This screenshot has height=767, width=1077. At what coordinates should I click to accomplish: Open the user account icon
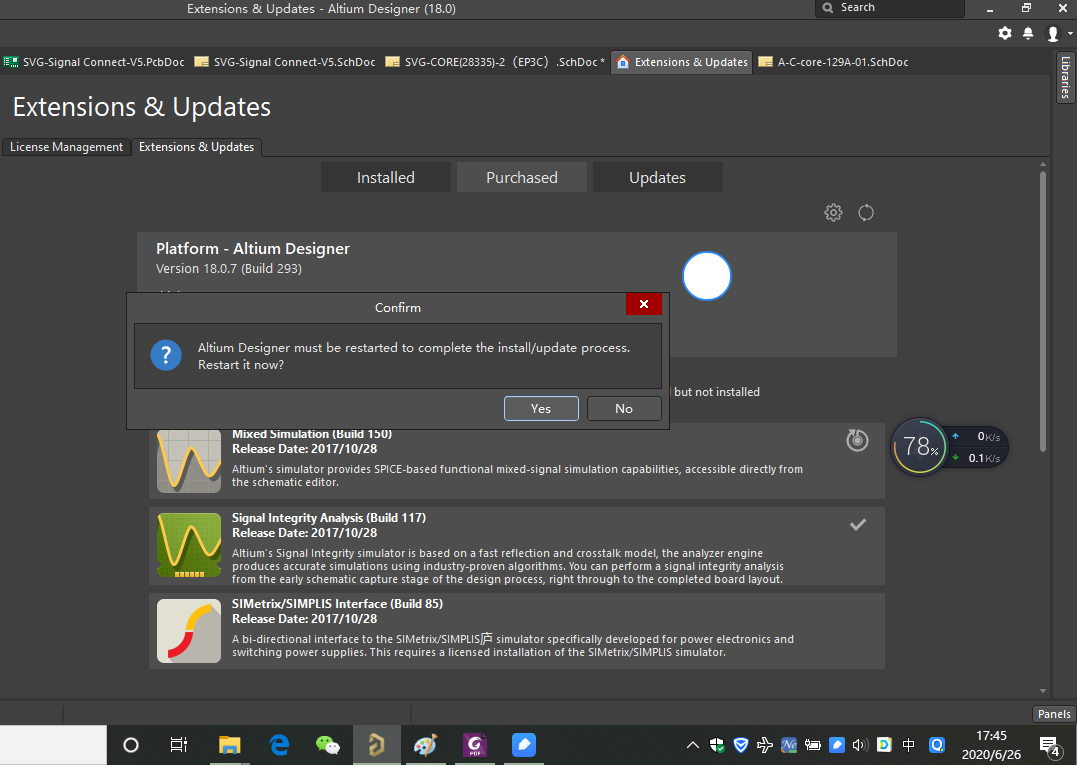tap(1053, 34)
